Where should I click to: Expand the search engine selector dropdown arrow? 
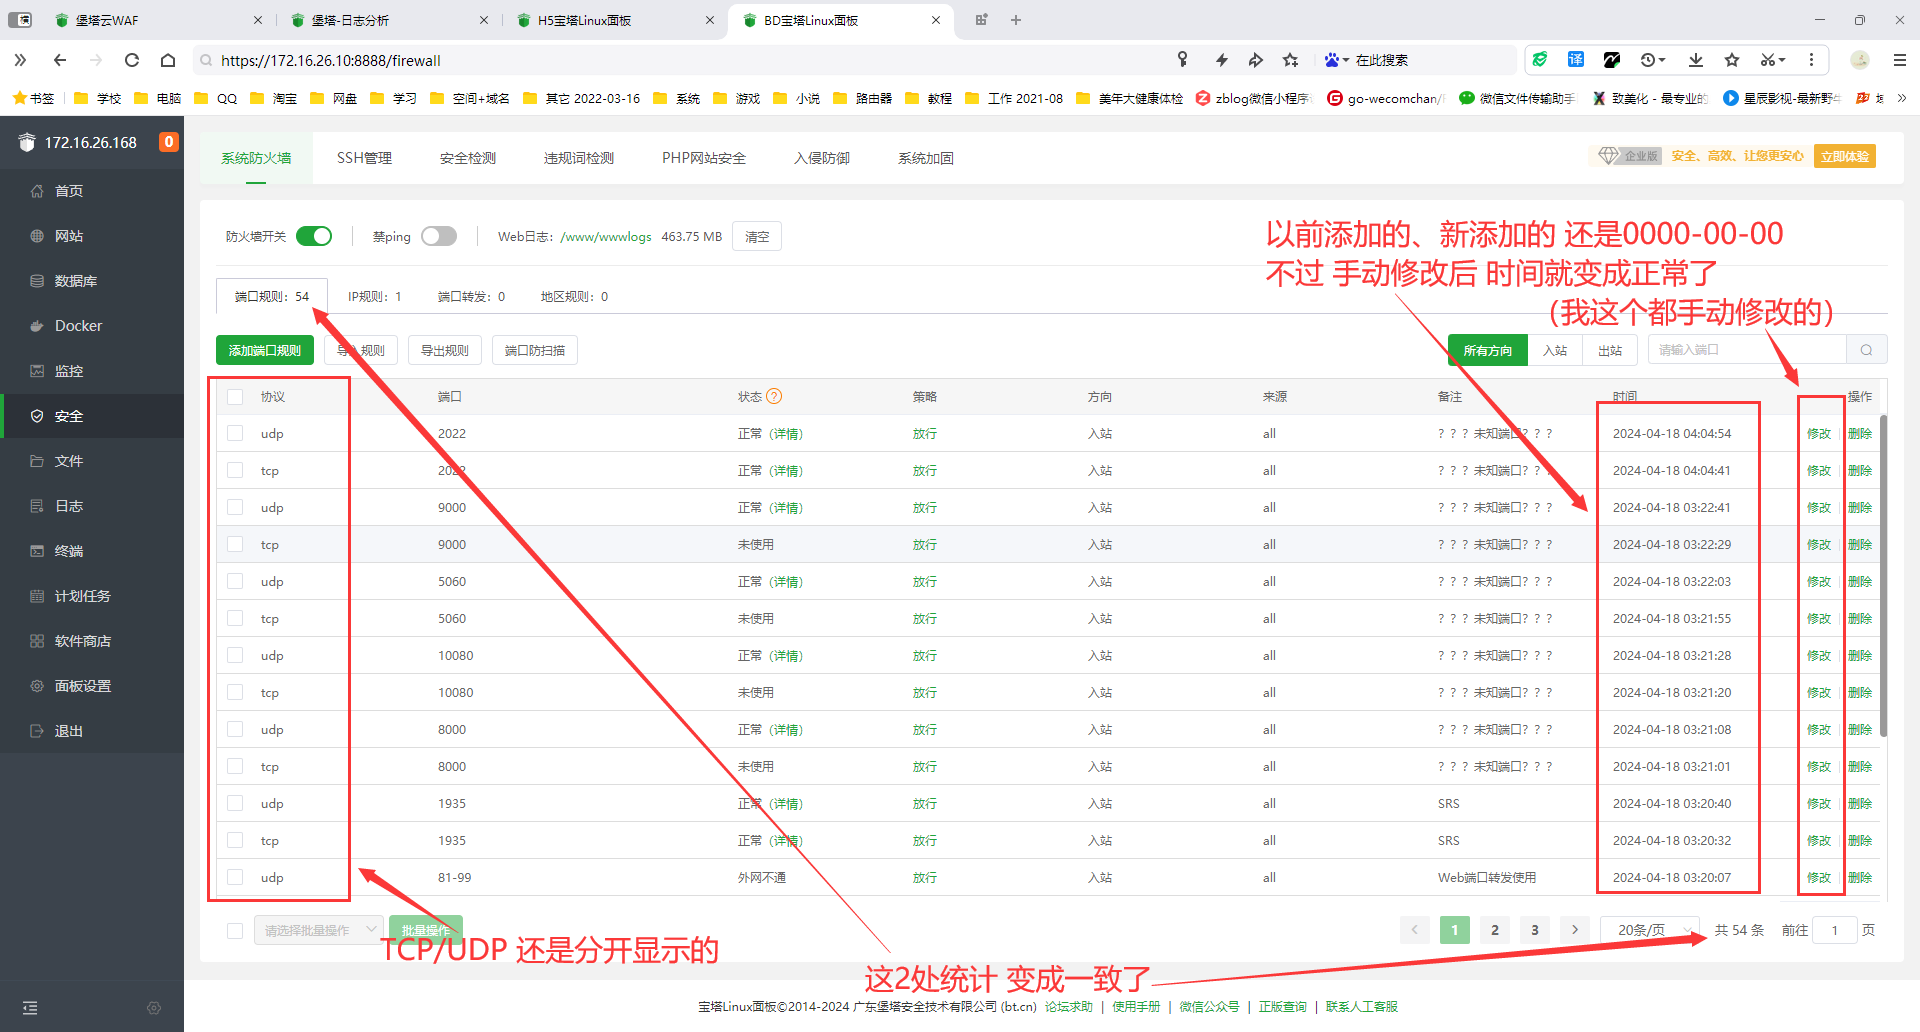point(1346,60)
